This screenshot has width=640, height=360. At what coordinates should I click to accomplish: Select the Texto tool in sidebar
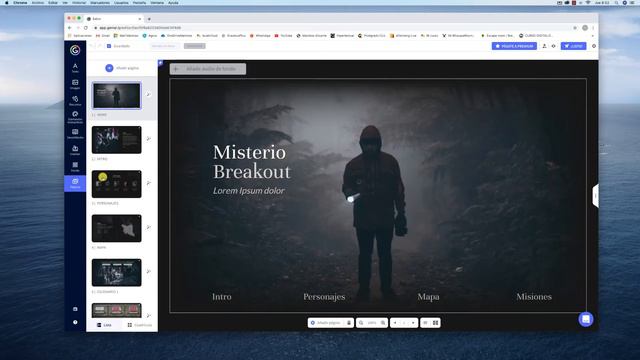coord(75,68)
